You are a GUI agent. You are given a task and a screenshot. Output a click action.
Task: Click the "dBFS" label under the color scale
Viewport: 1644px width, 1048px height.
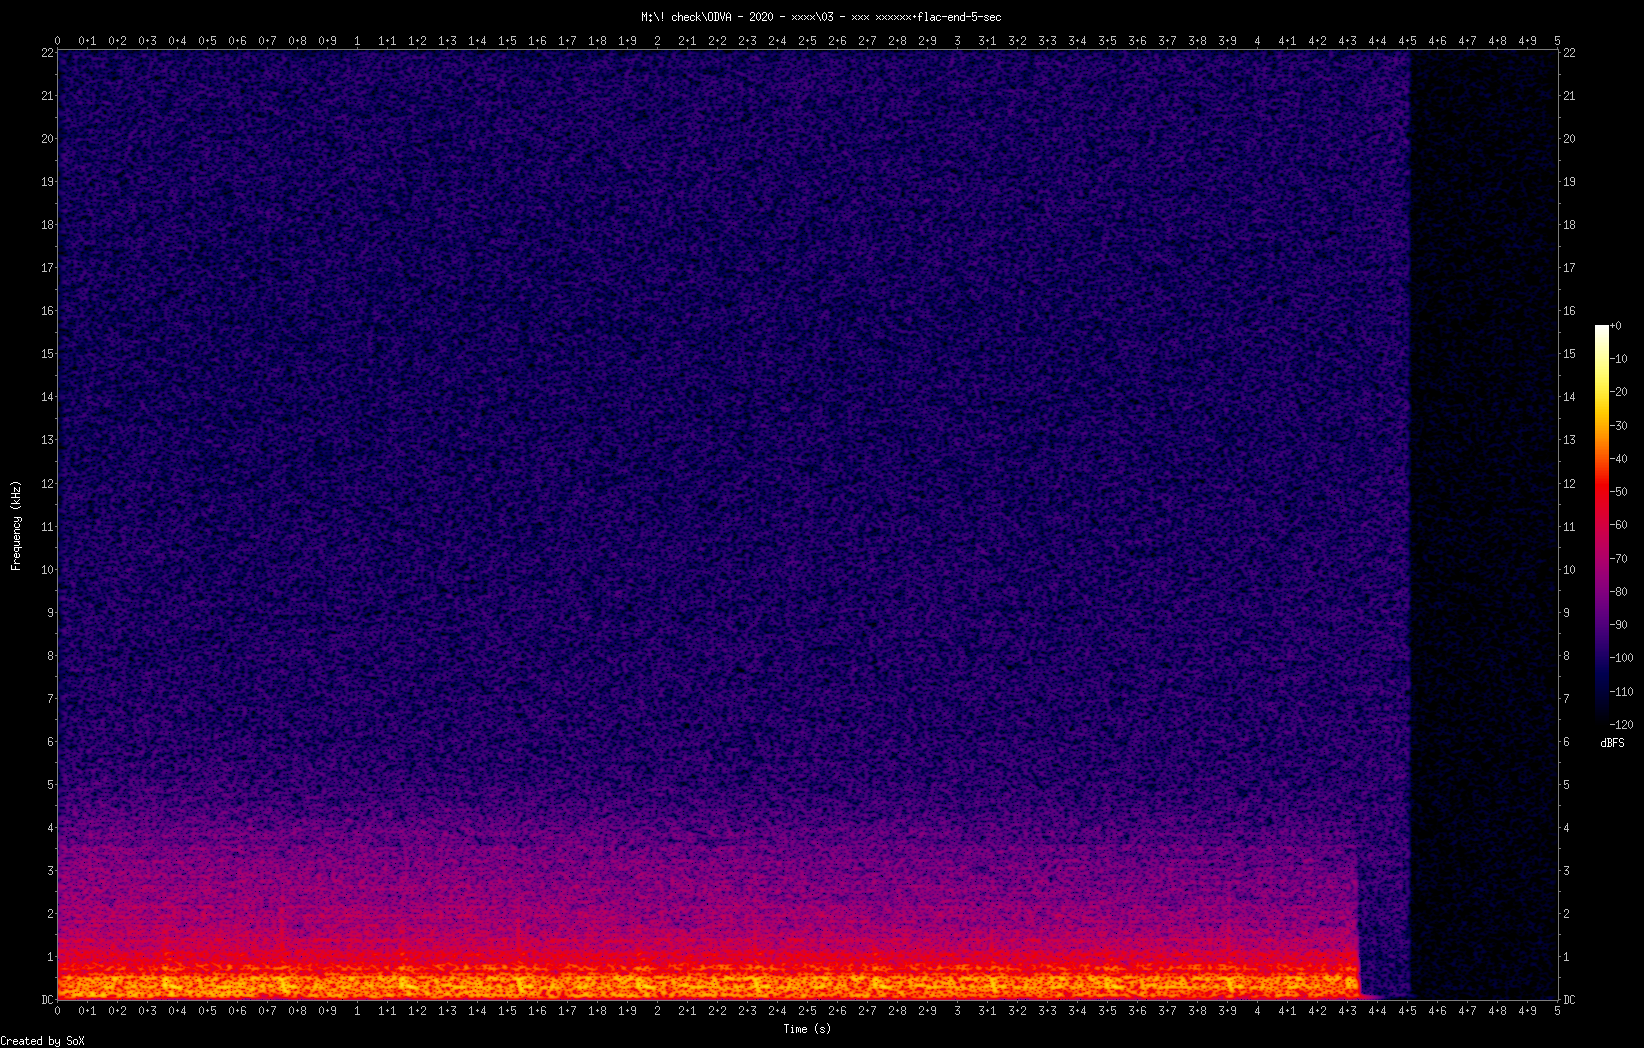click(x=1612, y=743)
